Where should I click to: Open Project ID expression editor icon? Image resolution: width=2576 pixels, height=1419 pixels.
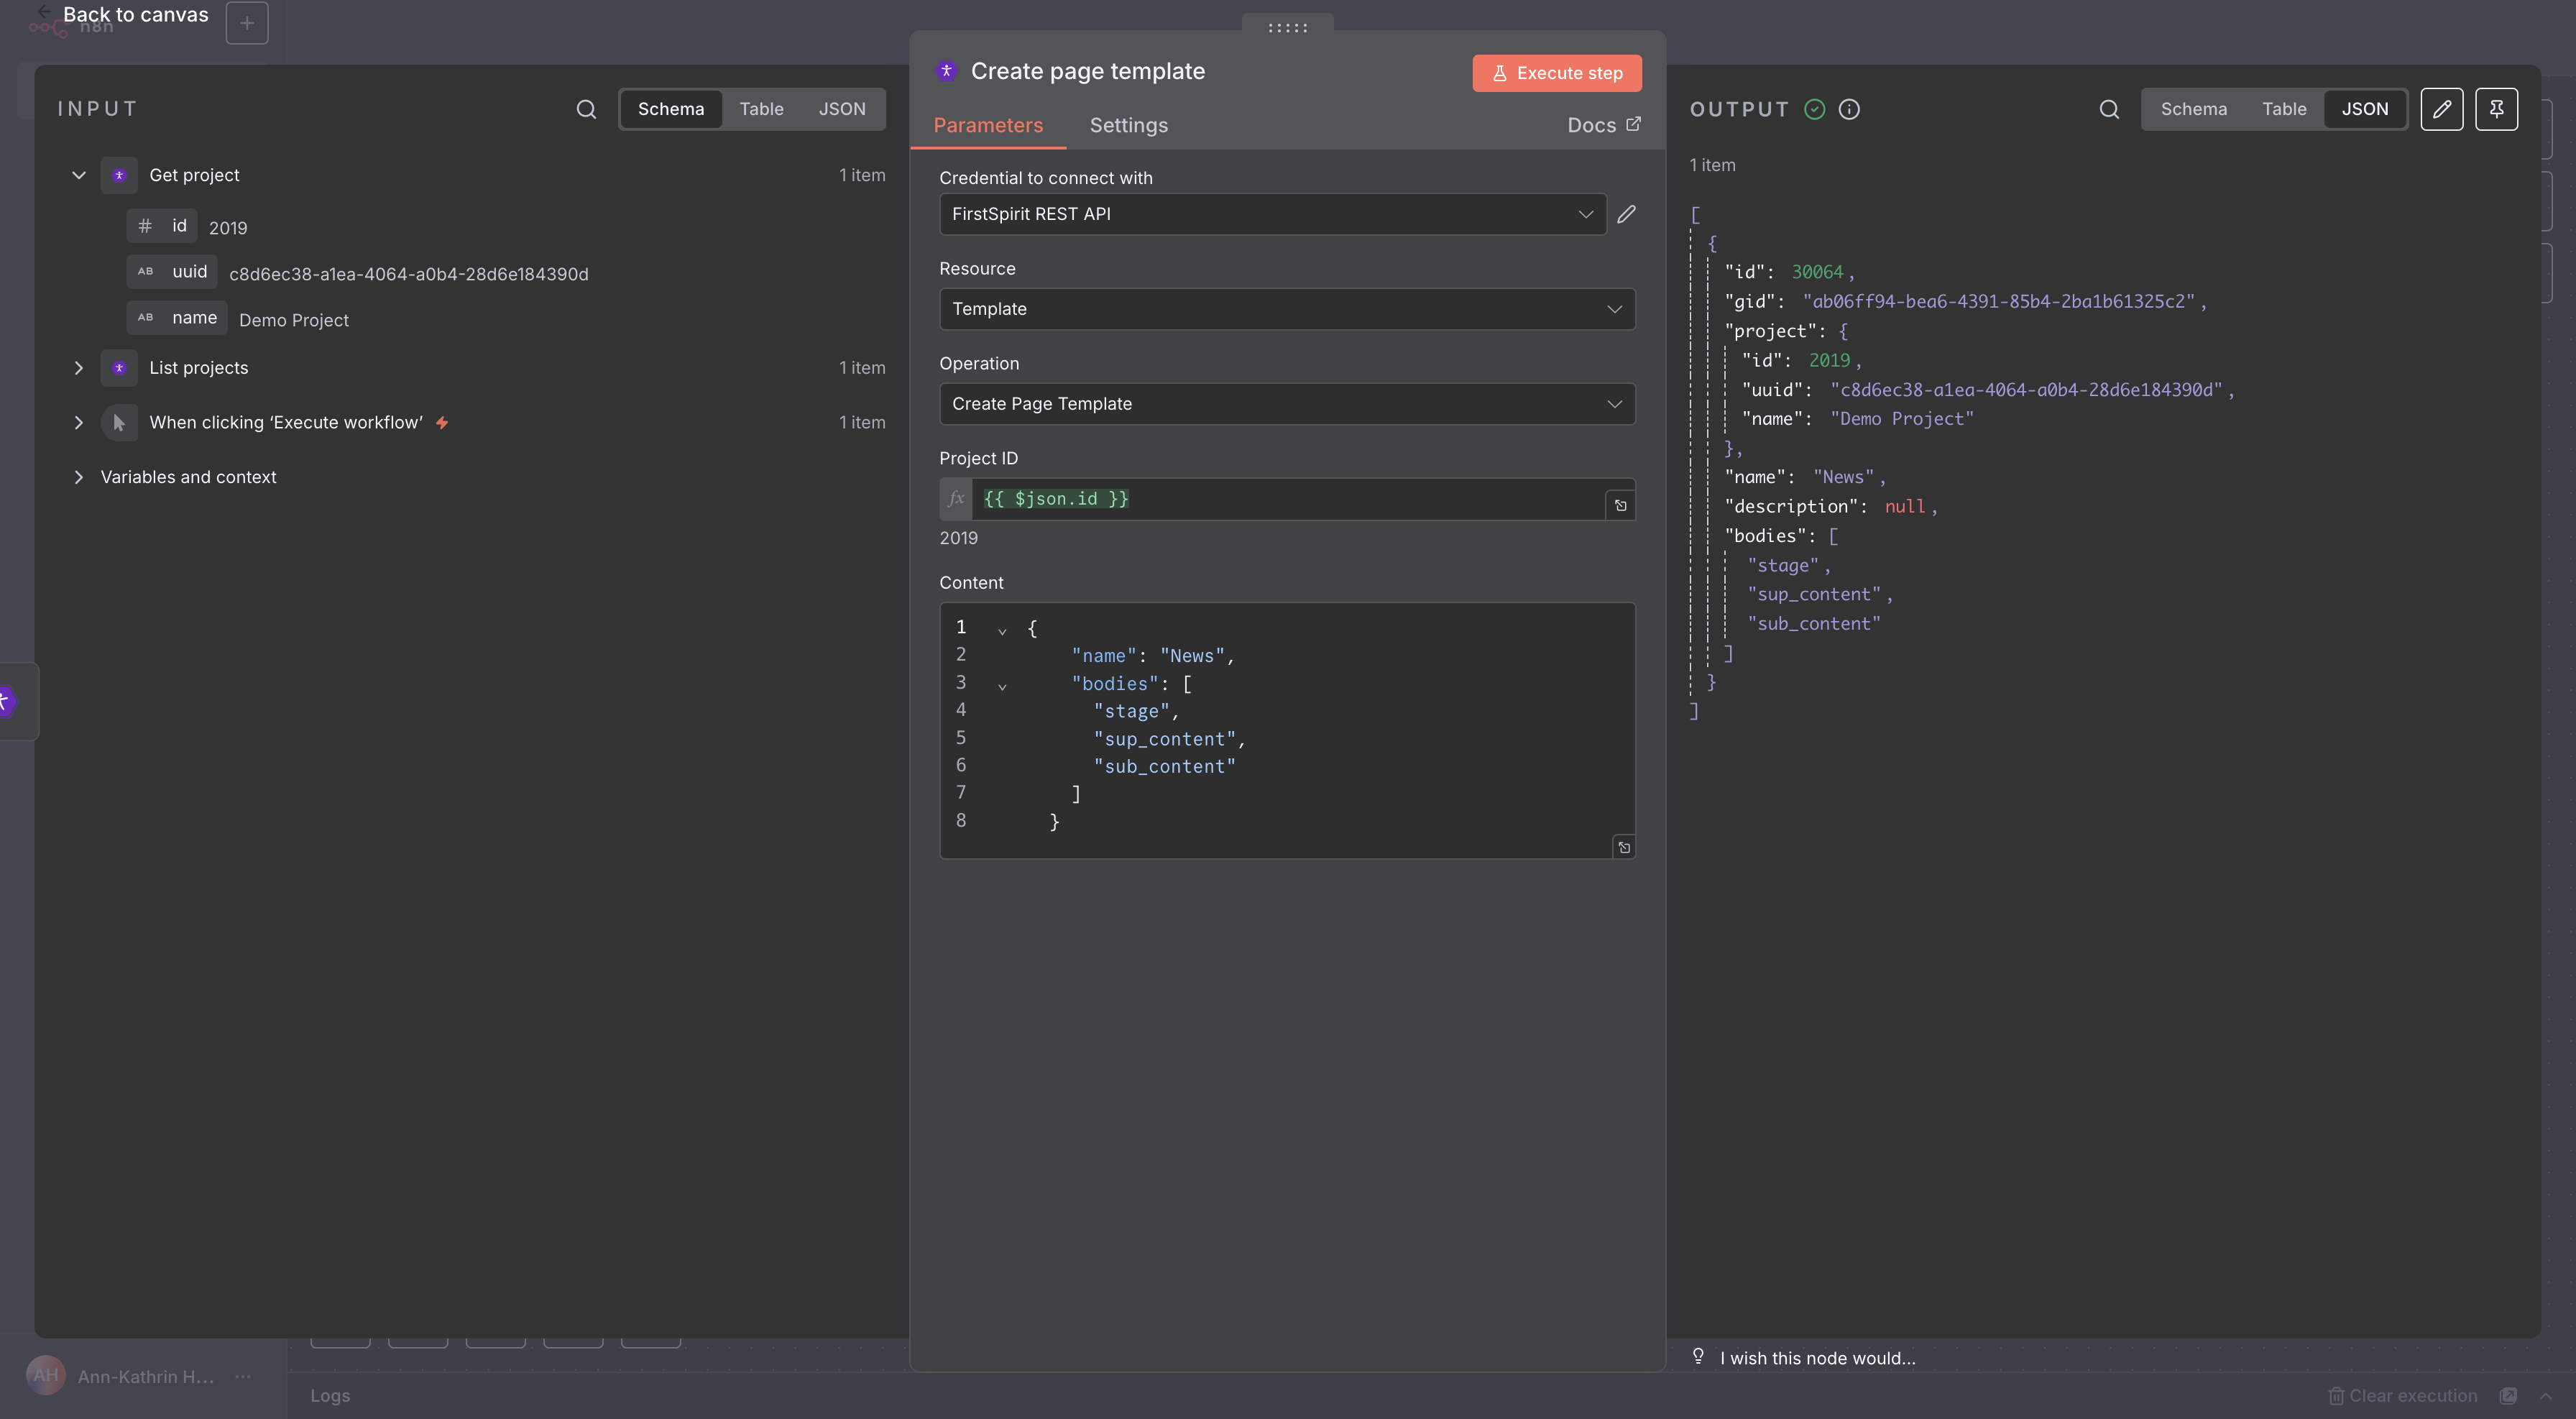[1621, 505]
